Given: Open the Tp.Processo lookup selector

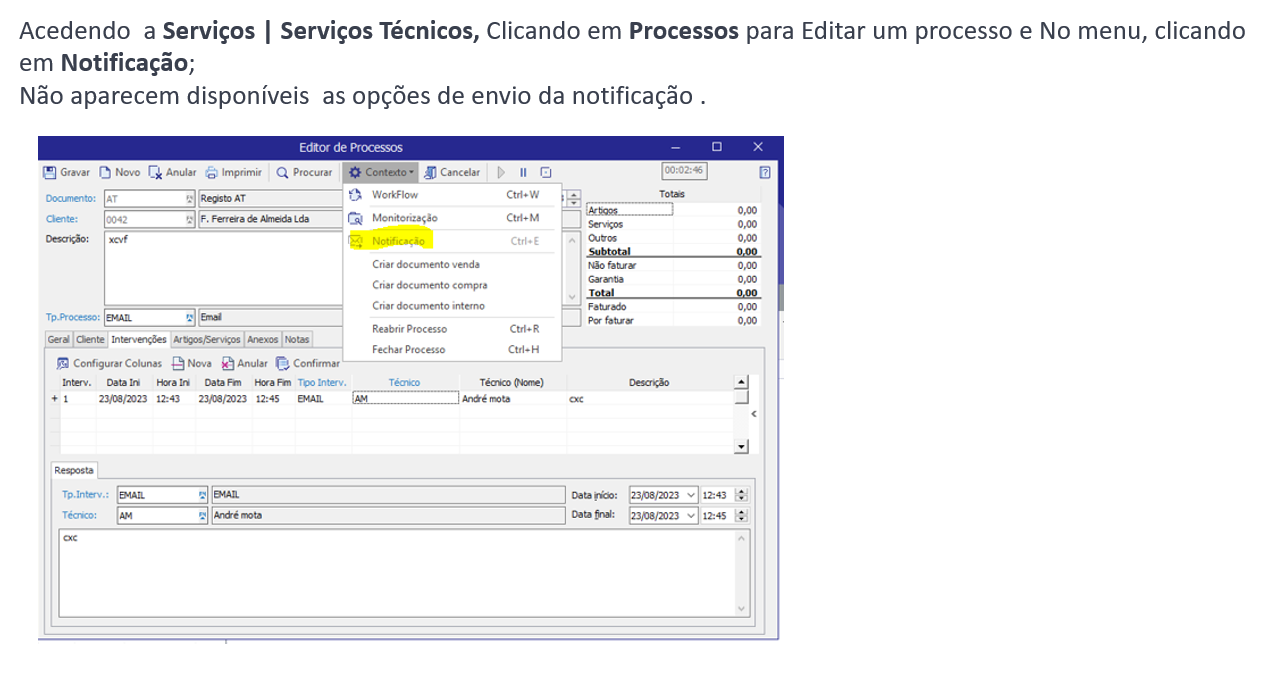Looking at the screenshot, I should [x=190, y=318].
